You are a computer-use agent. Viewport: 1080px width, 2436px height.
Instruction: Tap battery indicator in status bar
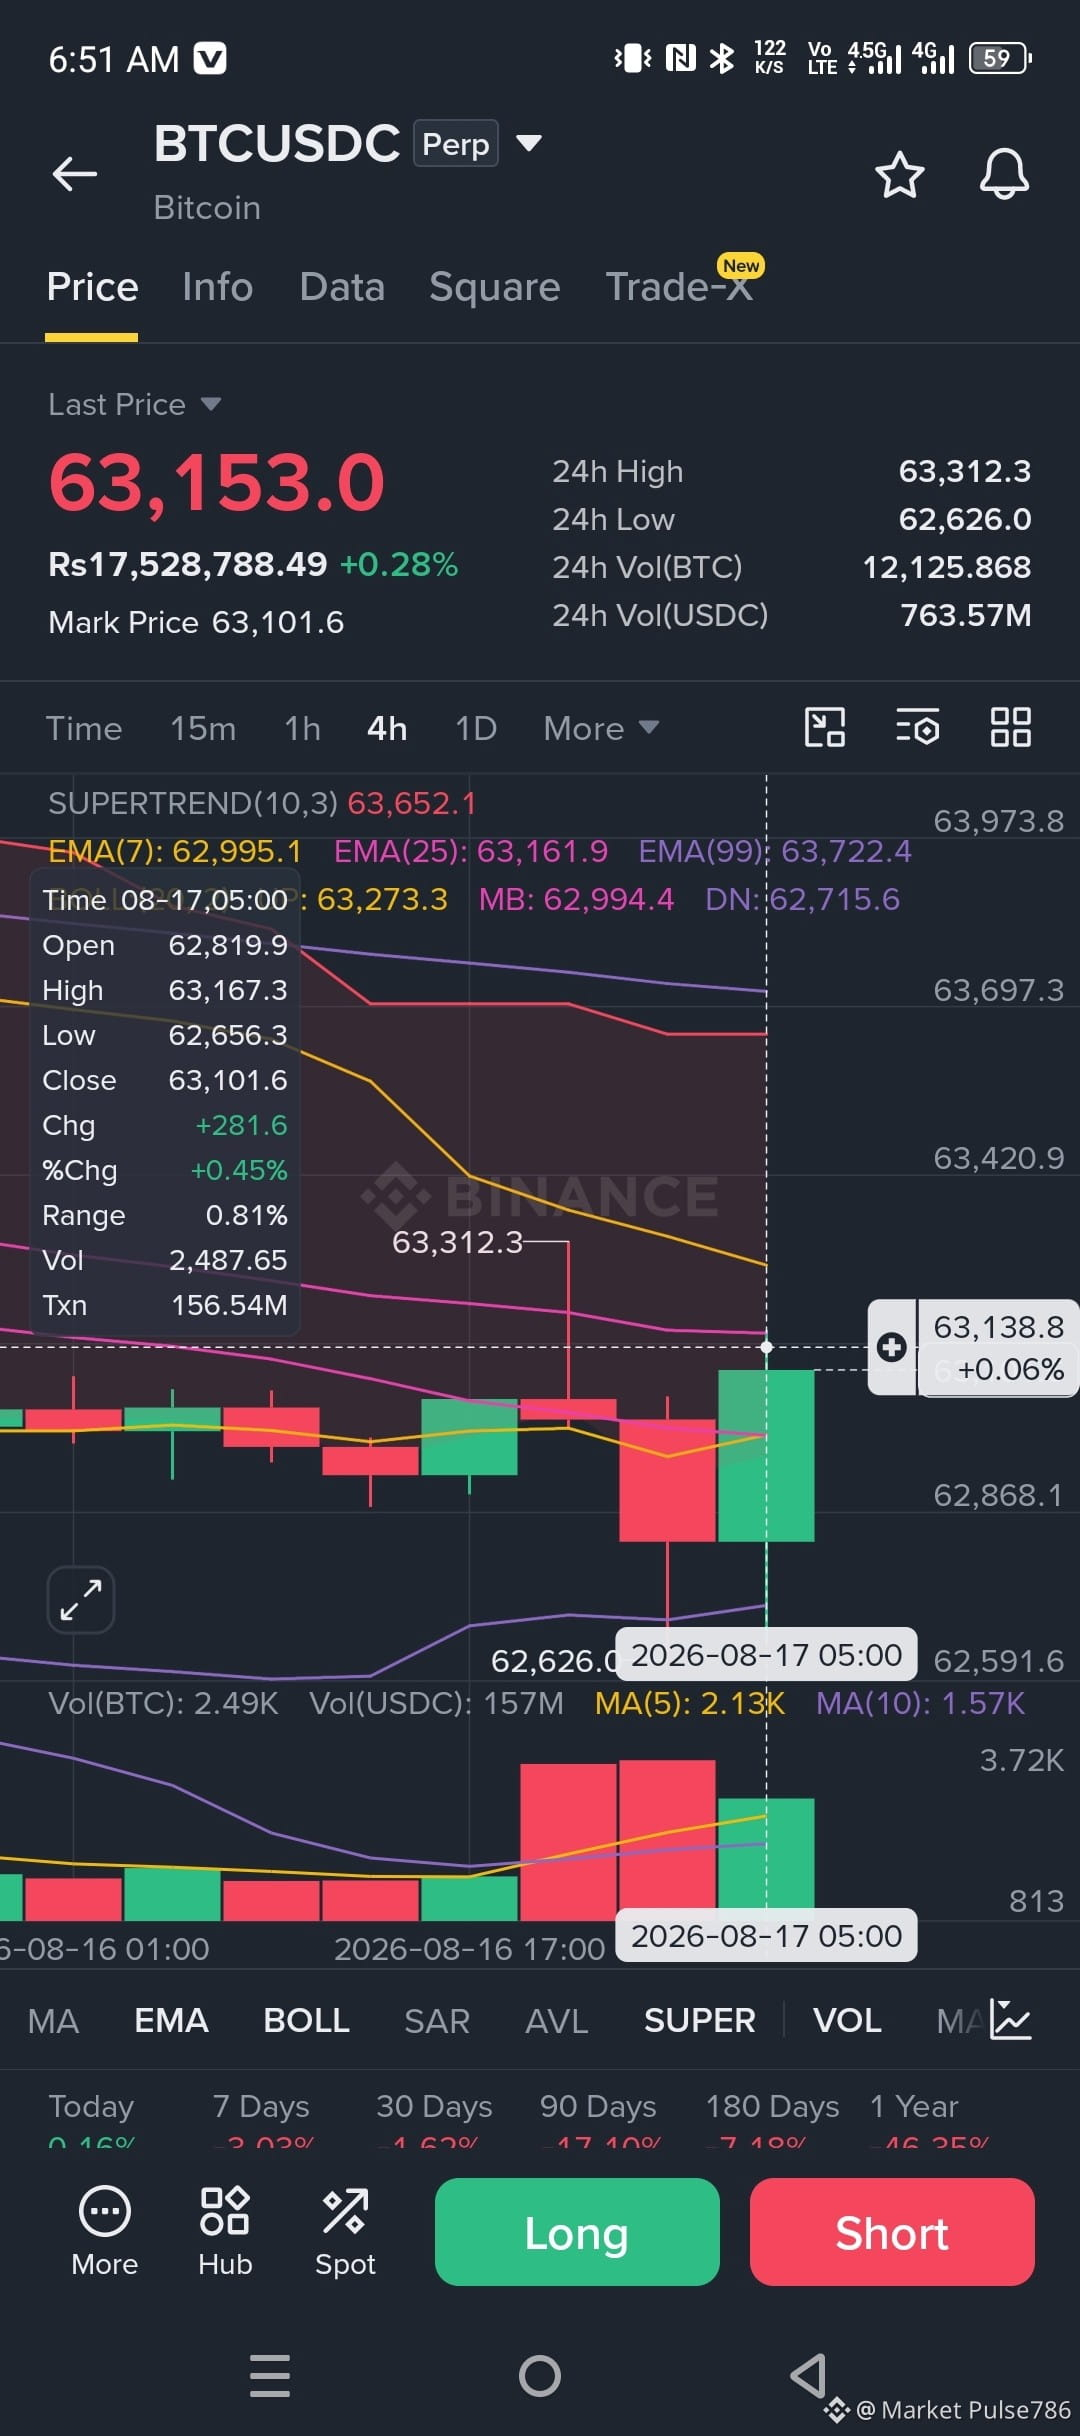click(1000, 58)
